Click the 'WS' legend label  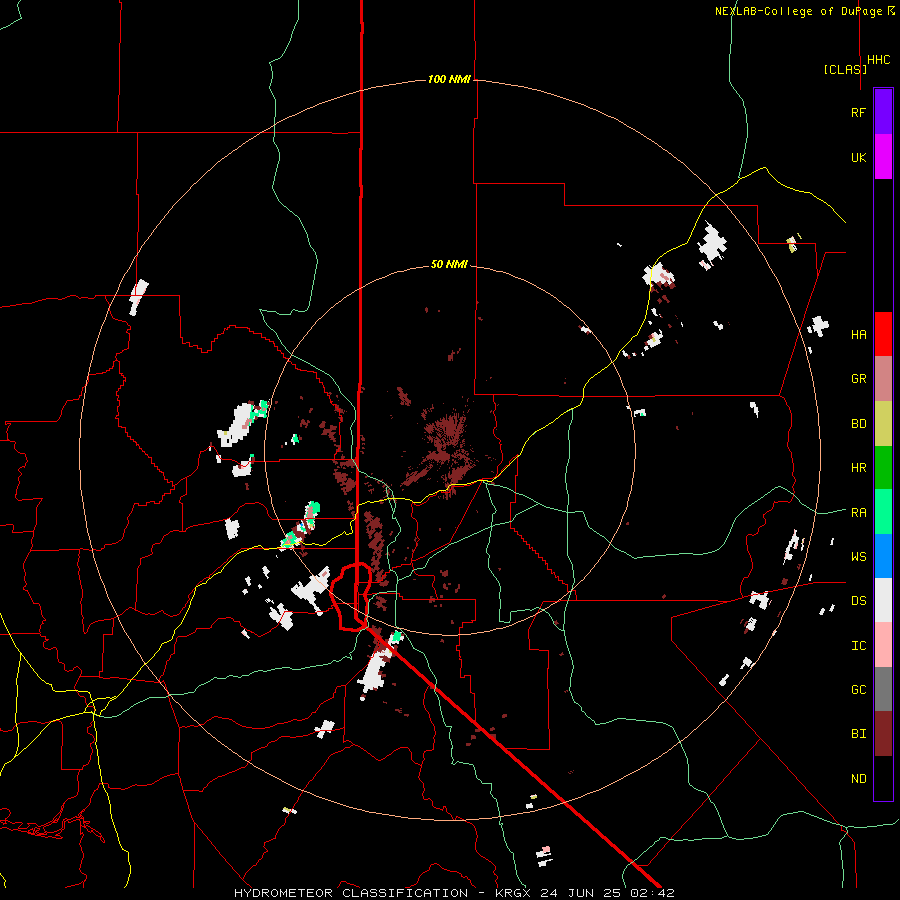tap(858, 557)
